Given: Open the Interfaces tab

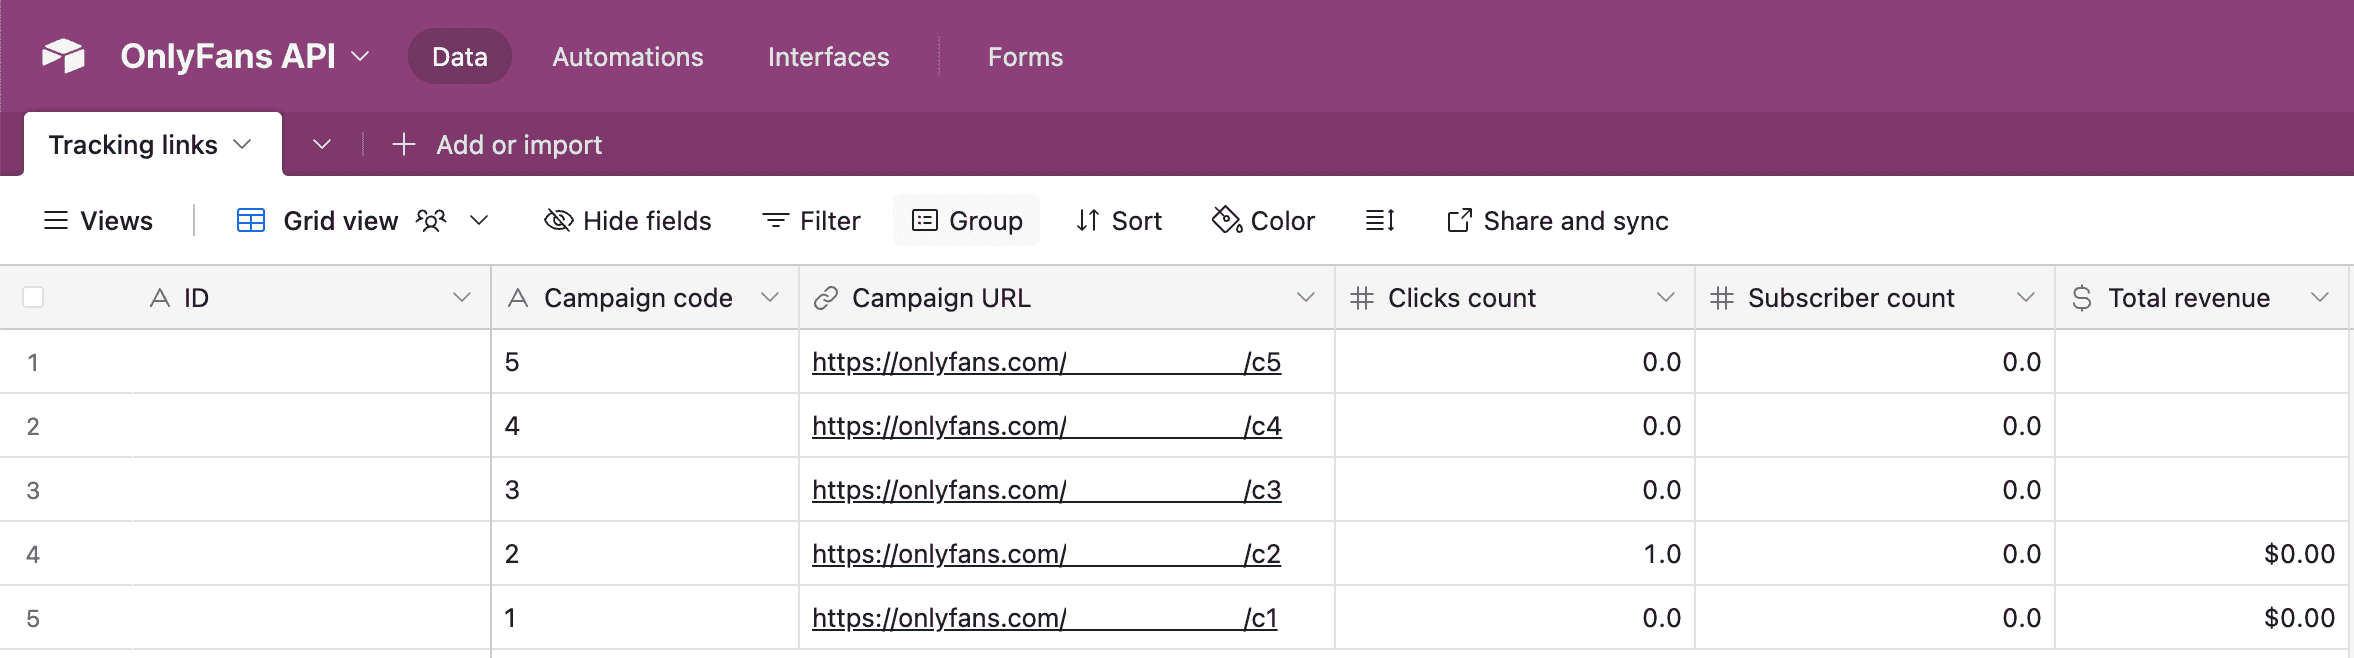Looking at the screenshot, I should pyautogui.click(x=828, y=57).
